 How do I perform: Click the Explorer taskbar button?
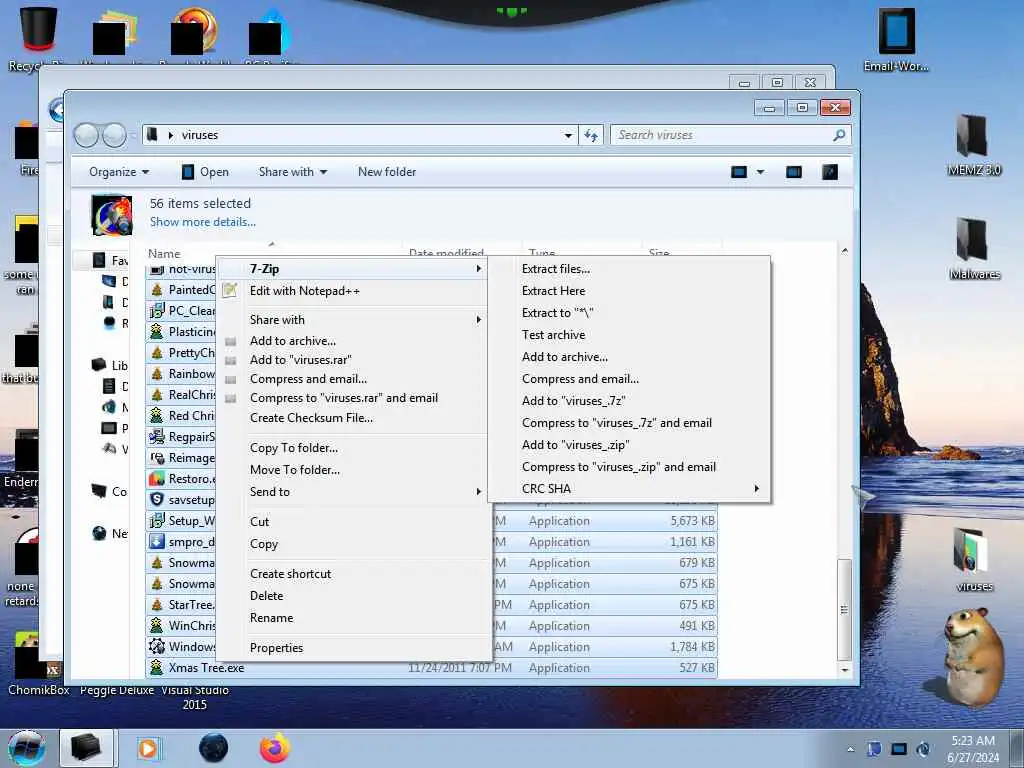86,748
